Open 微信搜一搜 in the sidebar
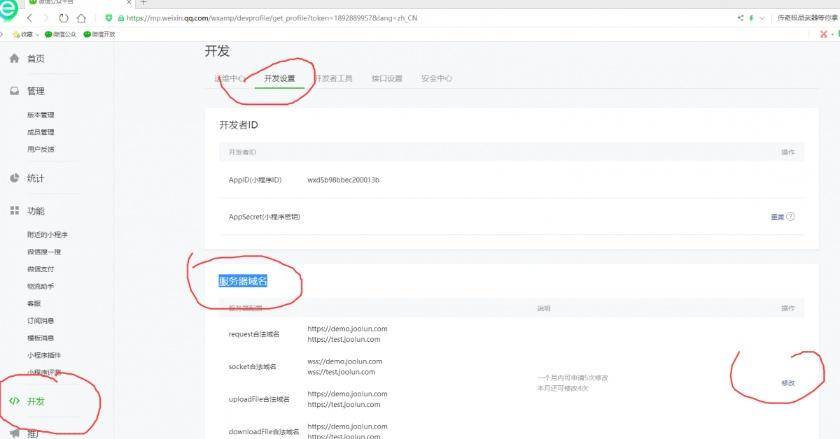Screen dimensions: 840x439 point(44,252)
